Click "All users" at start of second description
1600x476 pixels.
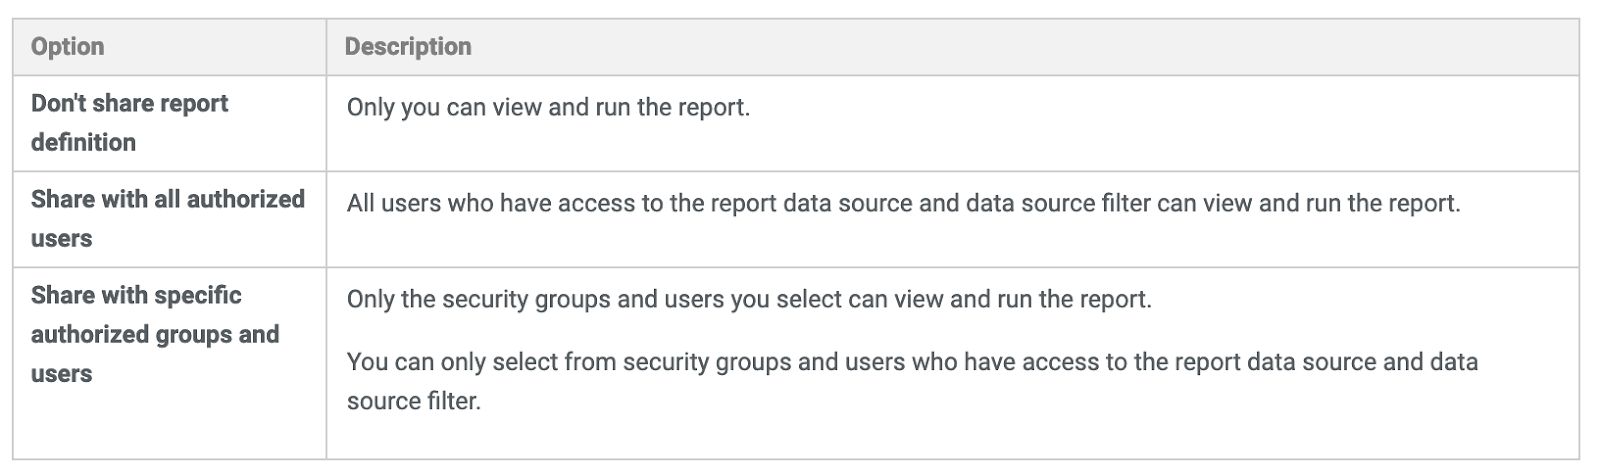[393, 203]
